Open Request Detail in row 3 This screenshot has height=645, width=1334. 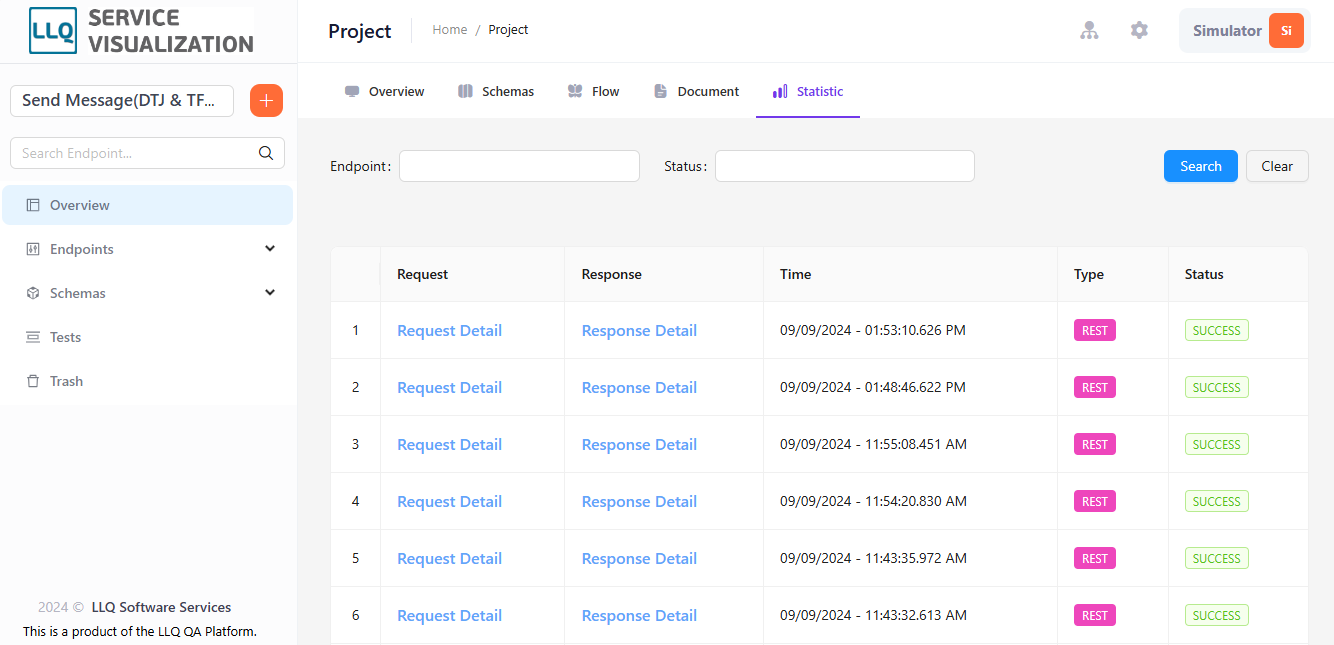450,445
